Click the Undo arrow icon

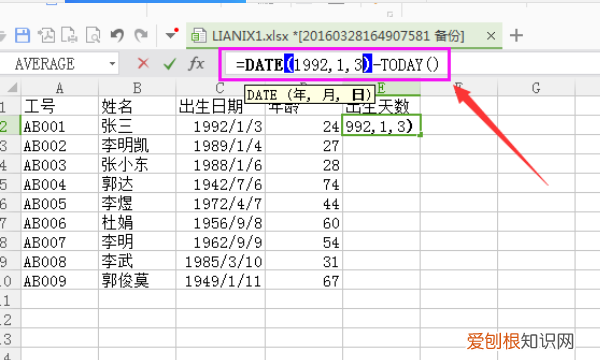117,35
